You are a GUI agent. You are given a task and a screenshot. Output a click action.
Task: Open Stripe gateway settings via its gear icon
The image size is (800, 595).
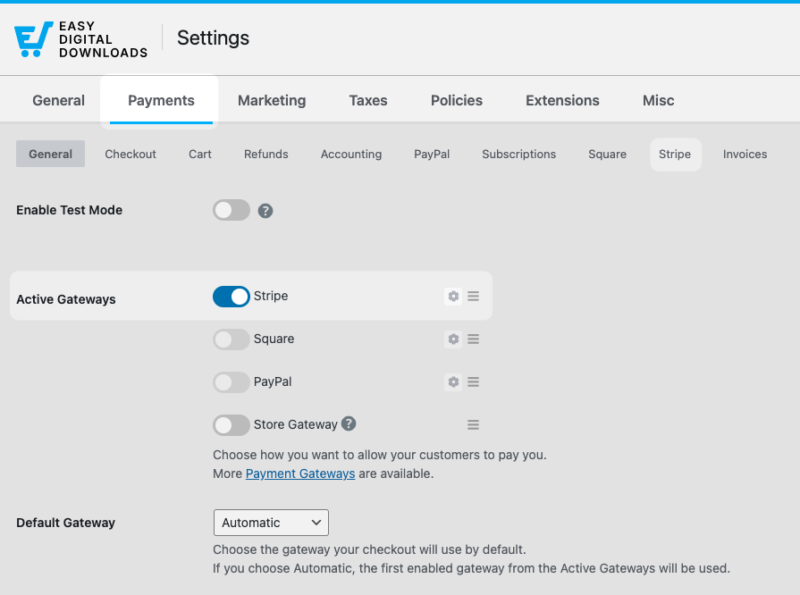(x=453, y=296)
